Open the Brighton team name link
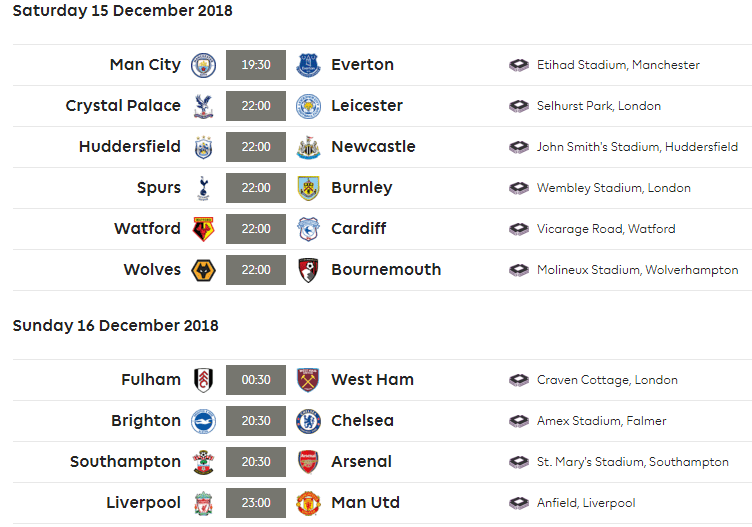Viewport: 752px width, 527px height. 146,421
